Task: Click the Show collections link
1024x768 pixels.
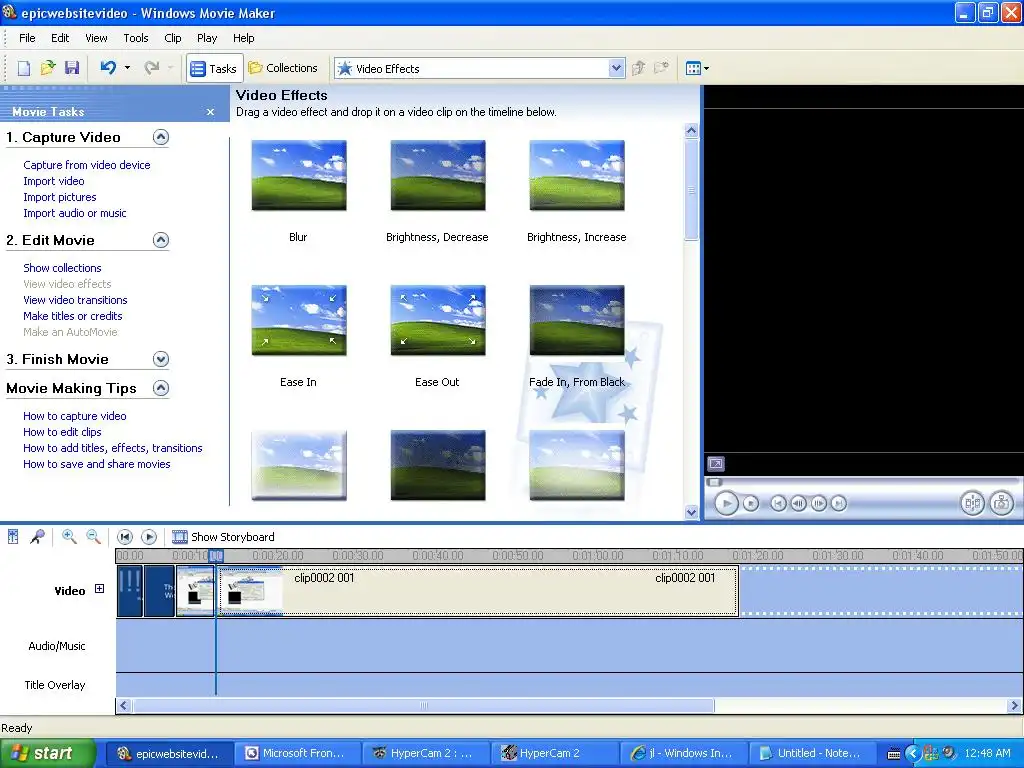Action: [x=62, y=268]
